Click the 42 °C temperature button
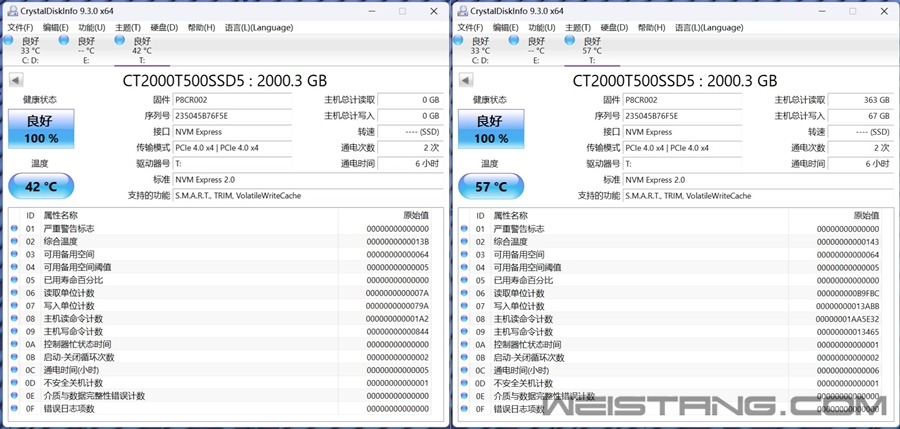The height and width of the screenshot is (429, 900). coord(41,186)
